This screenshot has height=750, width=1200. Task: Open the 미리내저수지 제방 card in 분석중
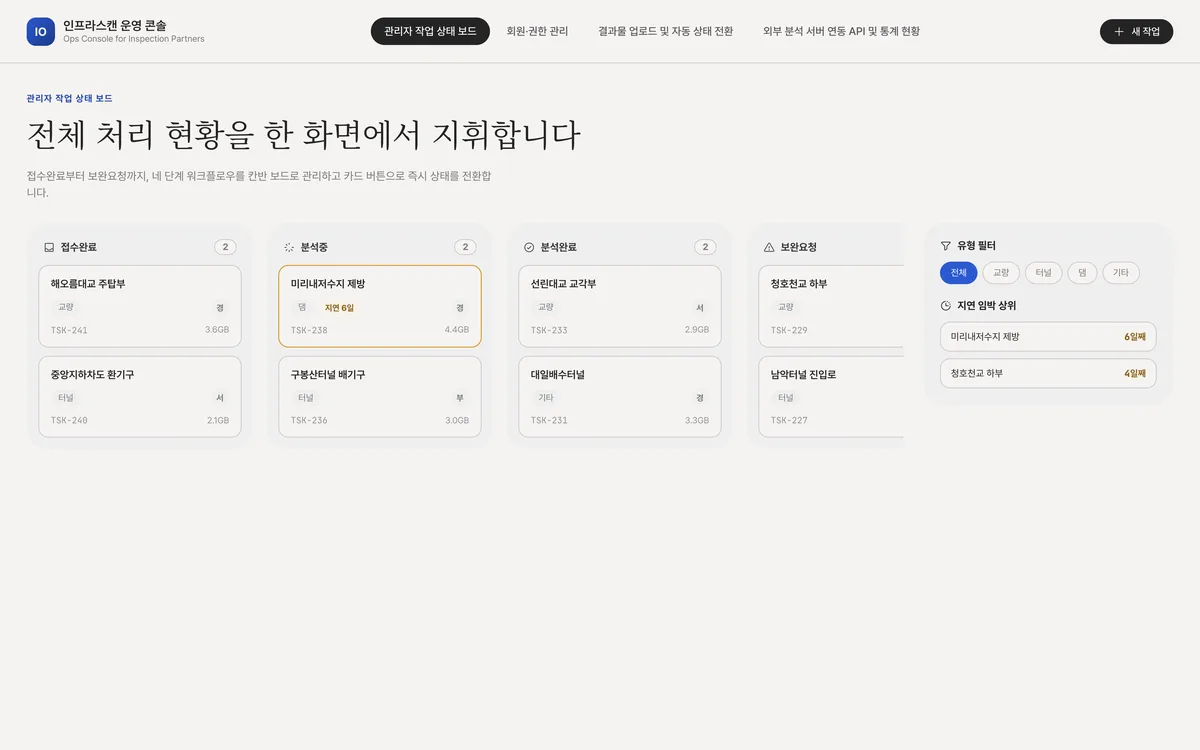click(x=380, y=306)
